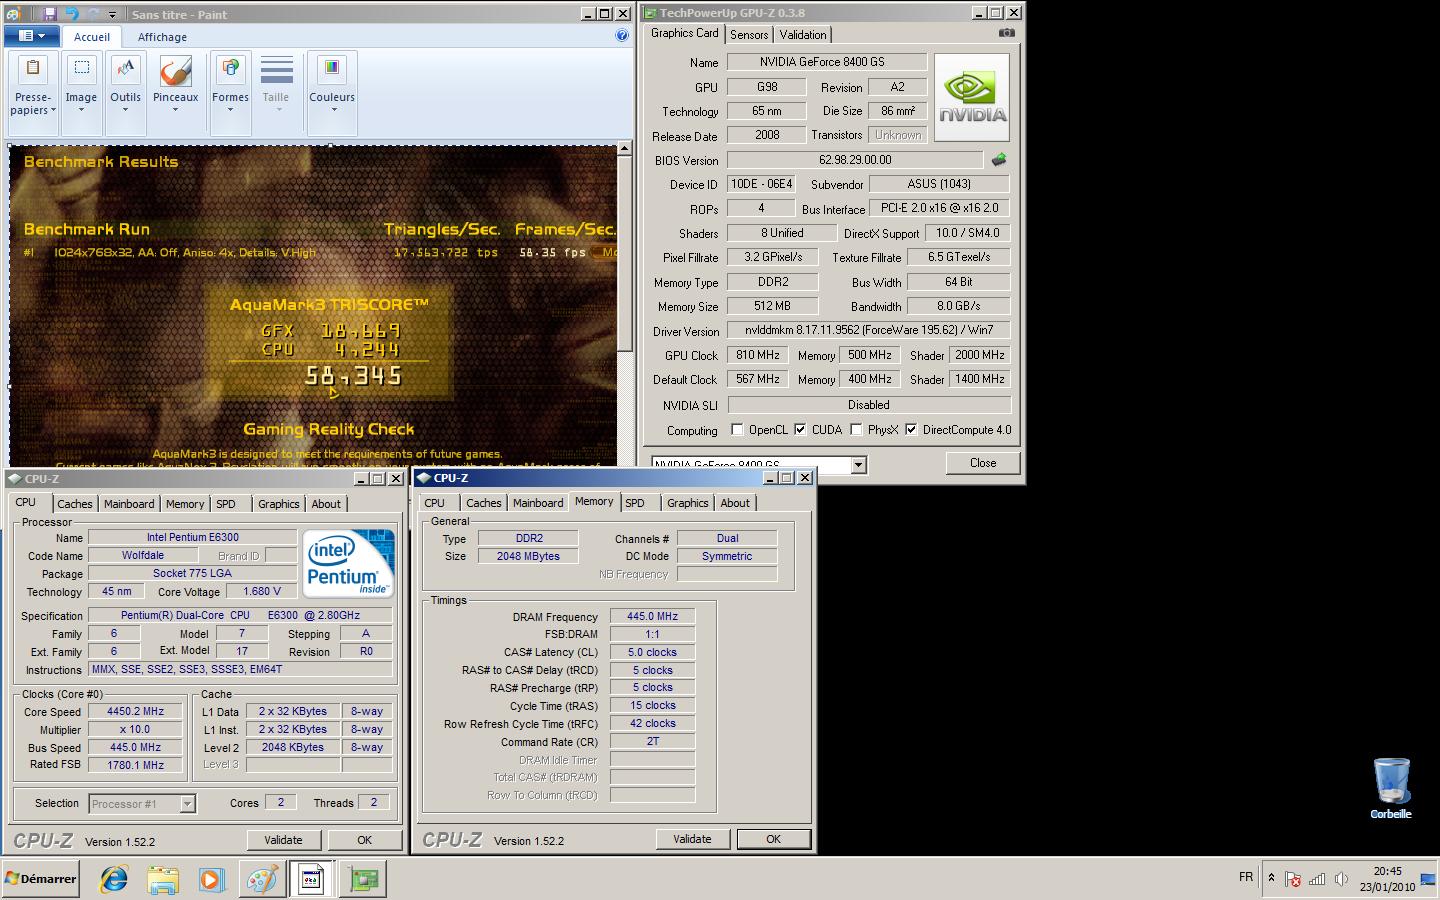Click Validate in the CPU-Z Memory window
The height and width of the screenshot is (900, 1440).
click(692, 839)
